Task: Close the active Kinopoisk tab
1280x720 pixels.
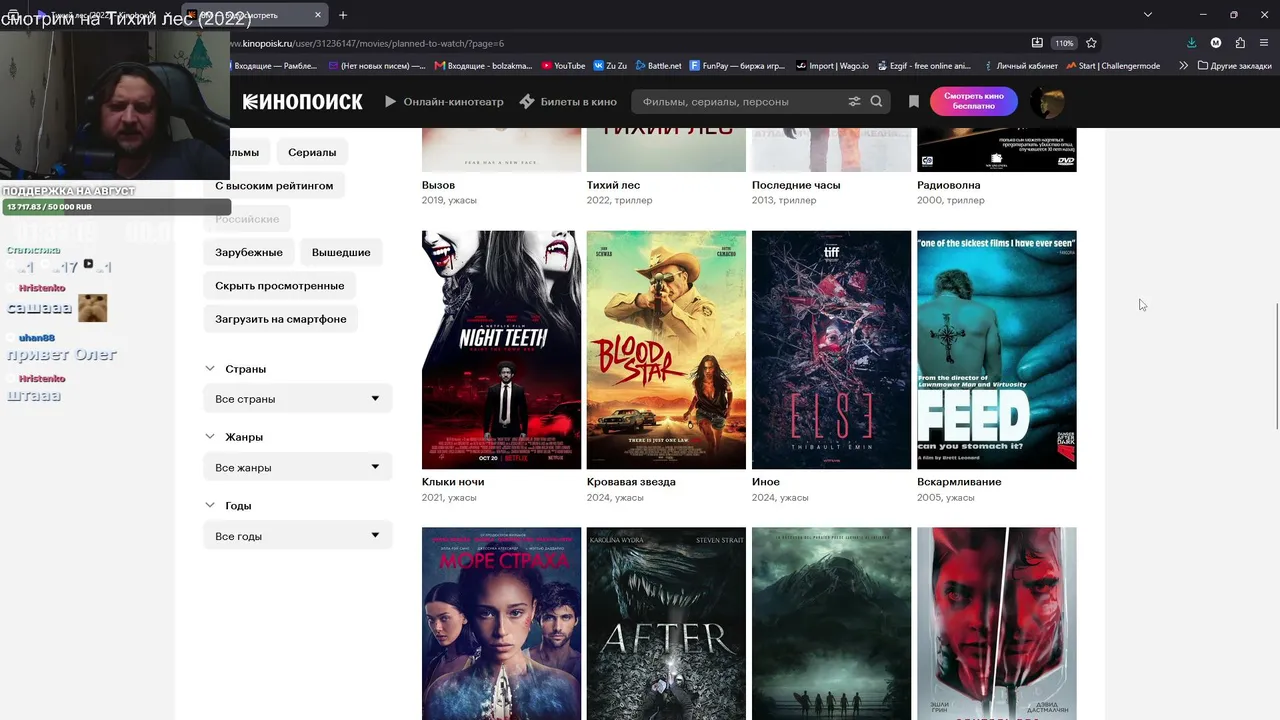Action: (x=318, y=15)
